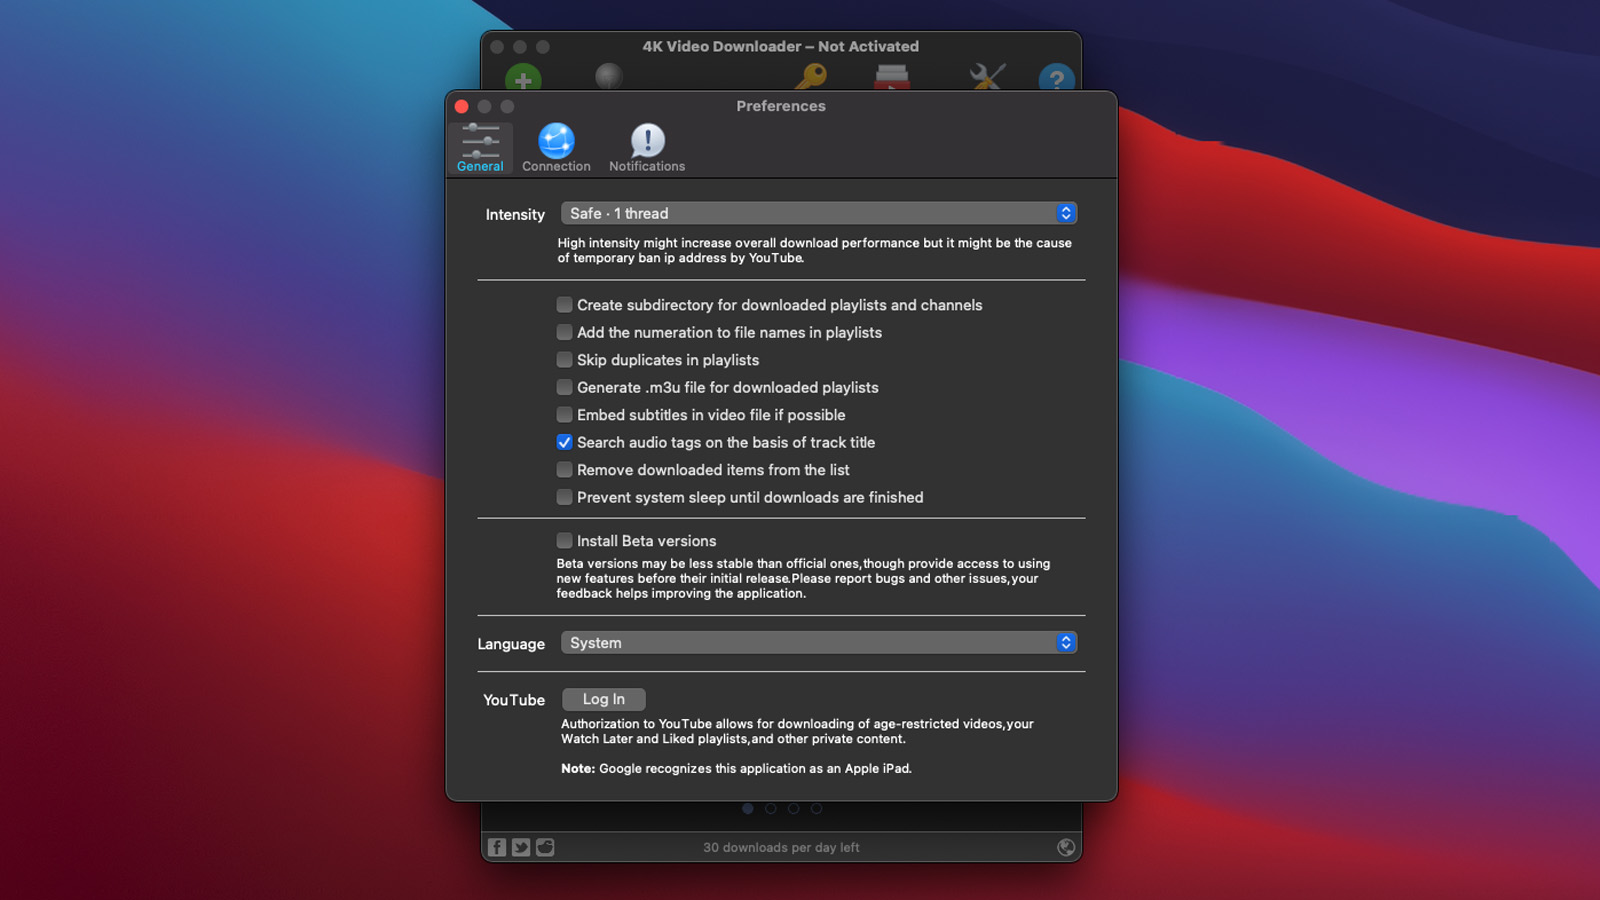The width and height of the screenshot is (1600, 900).
Task: Check Embed subtitles in video file
Action: pyautogui.click(x=565, y=415)
